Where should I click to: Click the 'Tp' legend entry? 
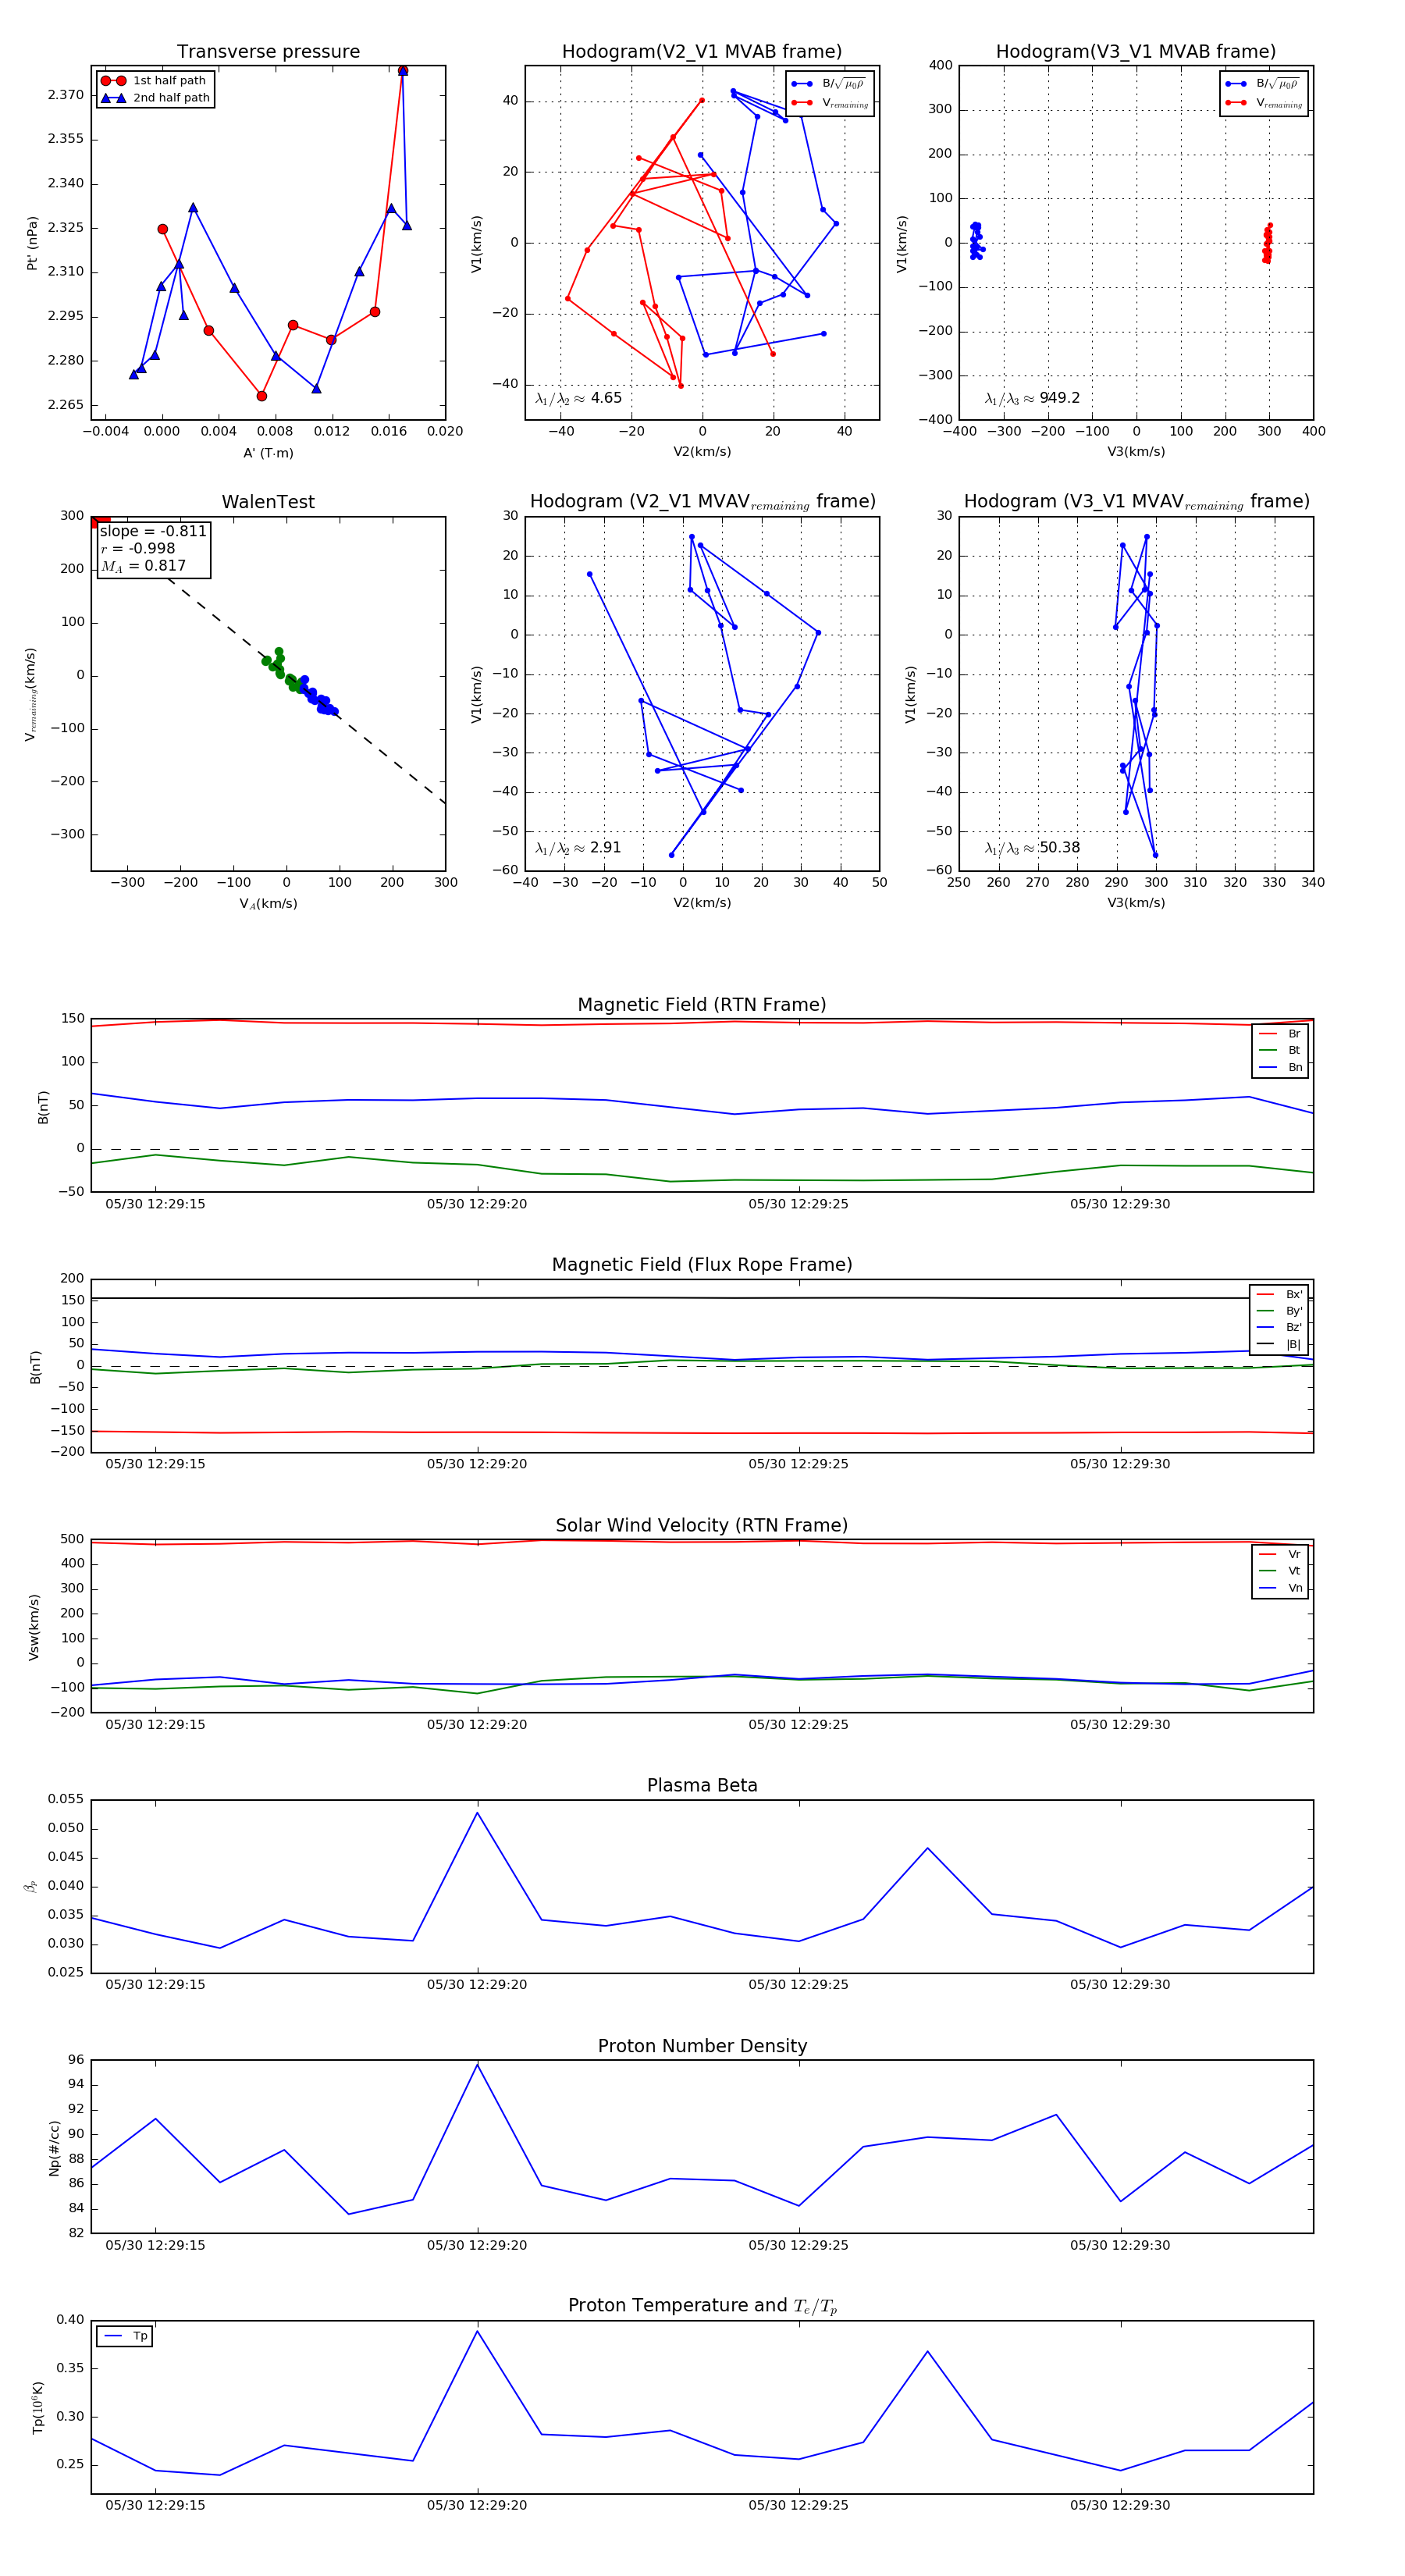[126, 2336]
